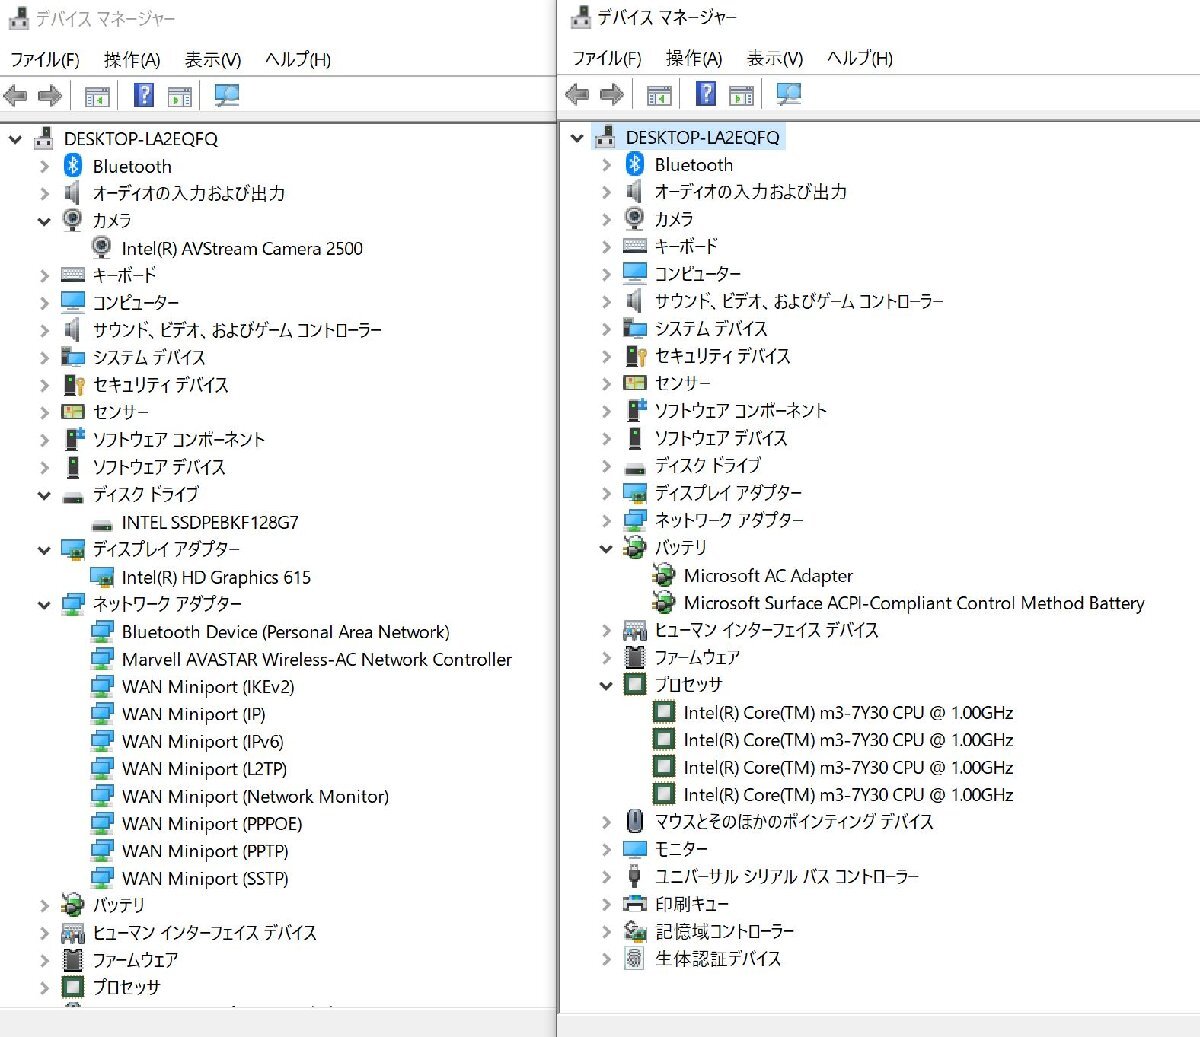The height and width of the screenshot is (1037, 1200).
Task: Select Bluetooth Device (Personal Area Network)
Action: [285, 632]
